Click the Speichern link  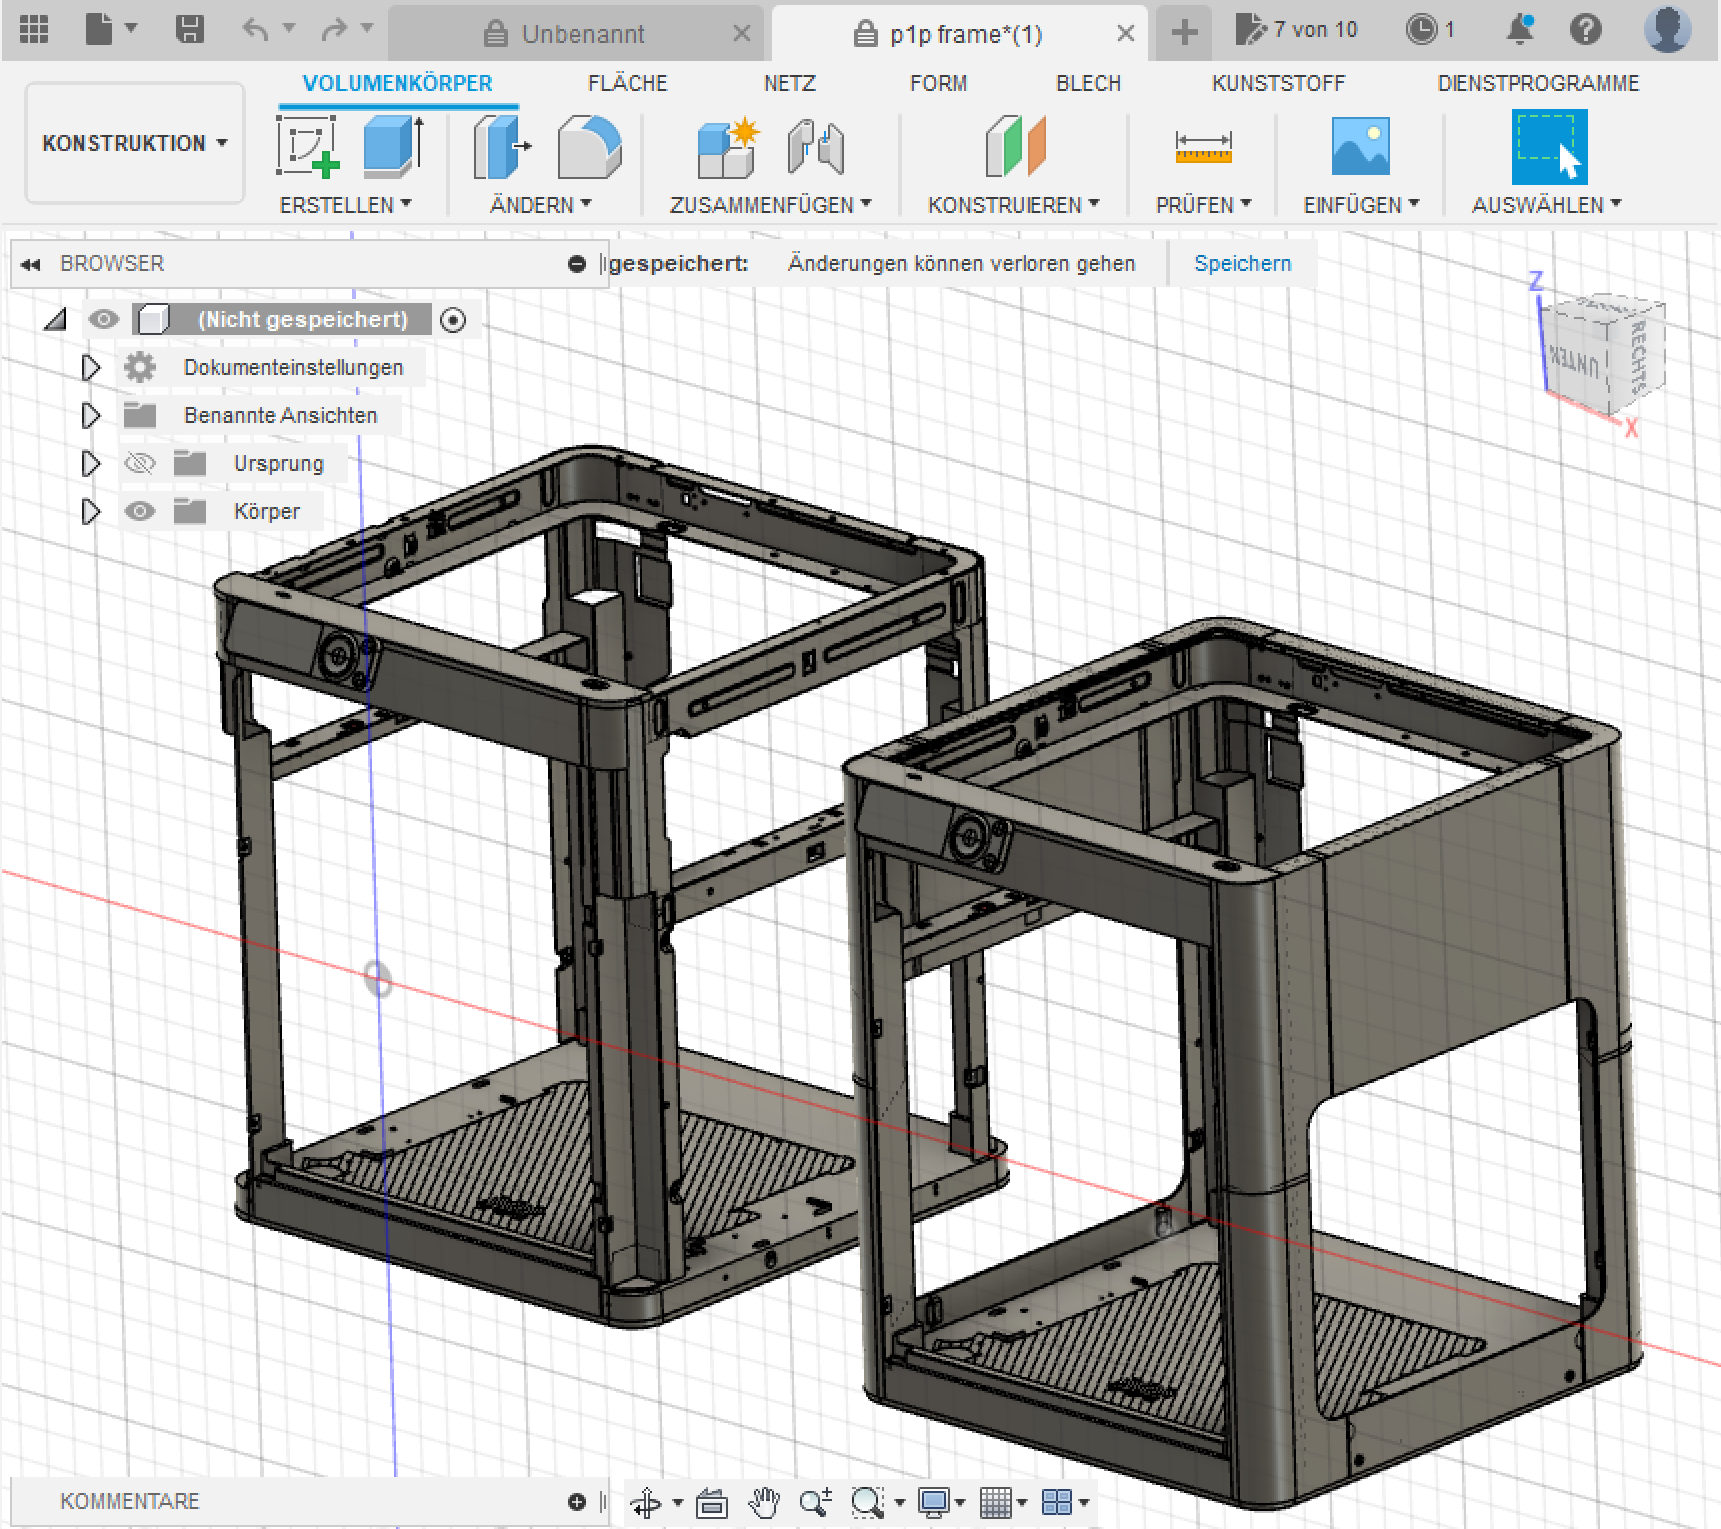click(1242, 264)
